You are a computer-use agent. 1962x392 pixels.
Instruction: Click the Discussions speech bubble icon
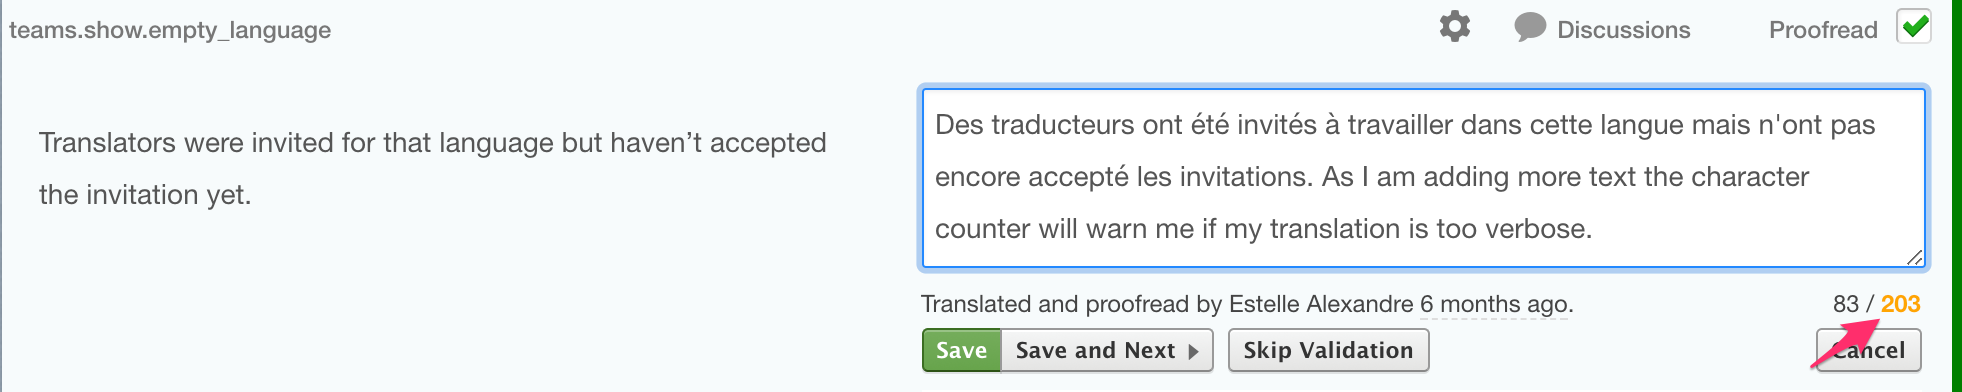pos(1529,27)
